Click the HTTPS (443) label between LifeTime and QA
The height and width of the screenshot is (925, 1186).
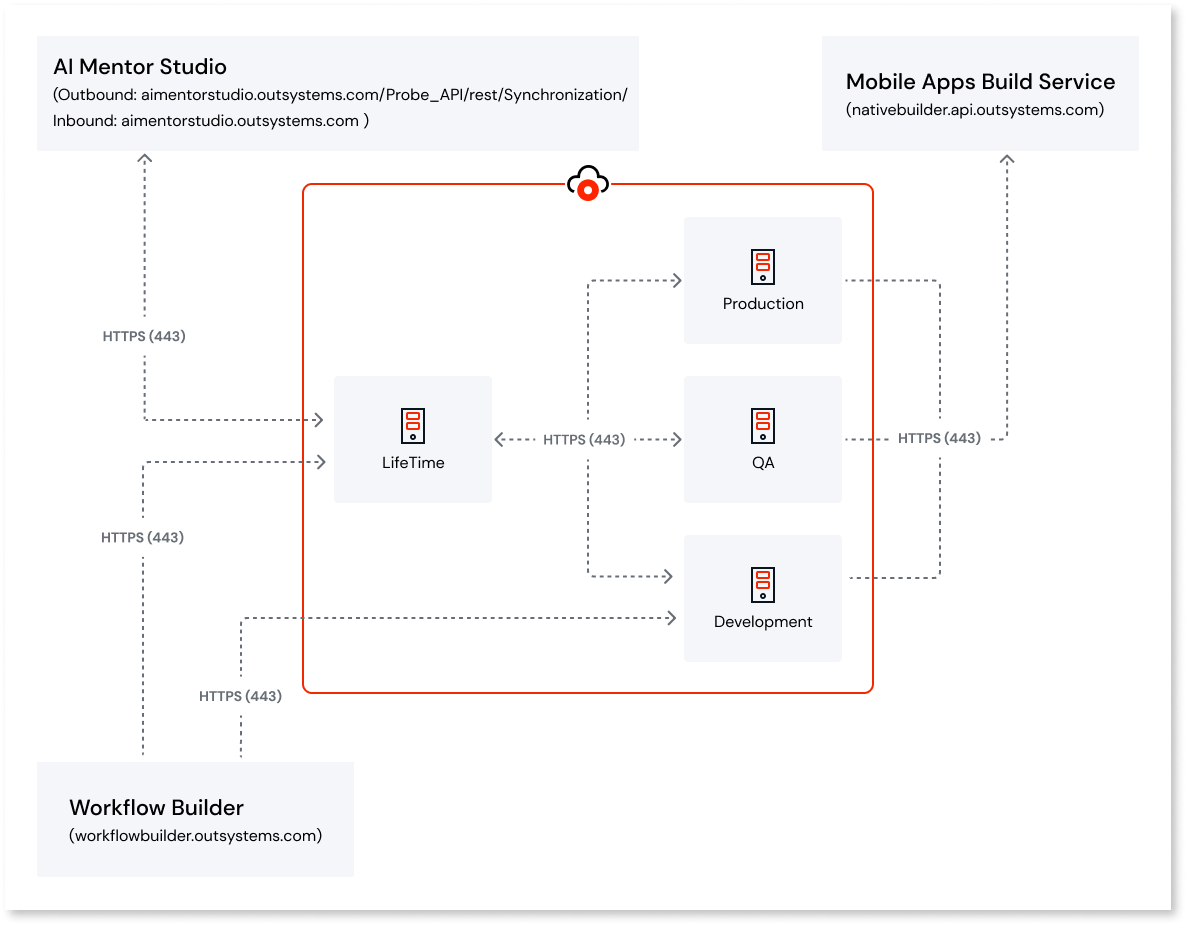coord(585,438)
